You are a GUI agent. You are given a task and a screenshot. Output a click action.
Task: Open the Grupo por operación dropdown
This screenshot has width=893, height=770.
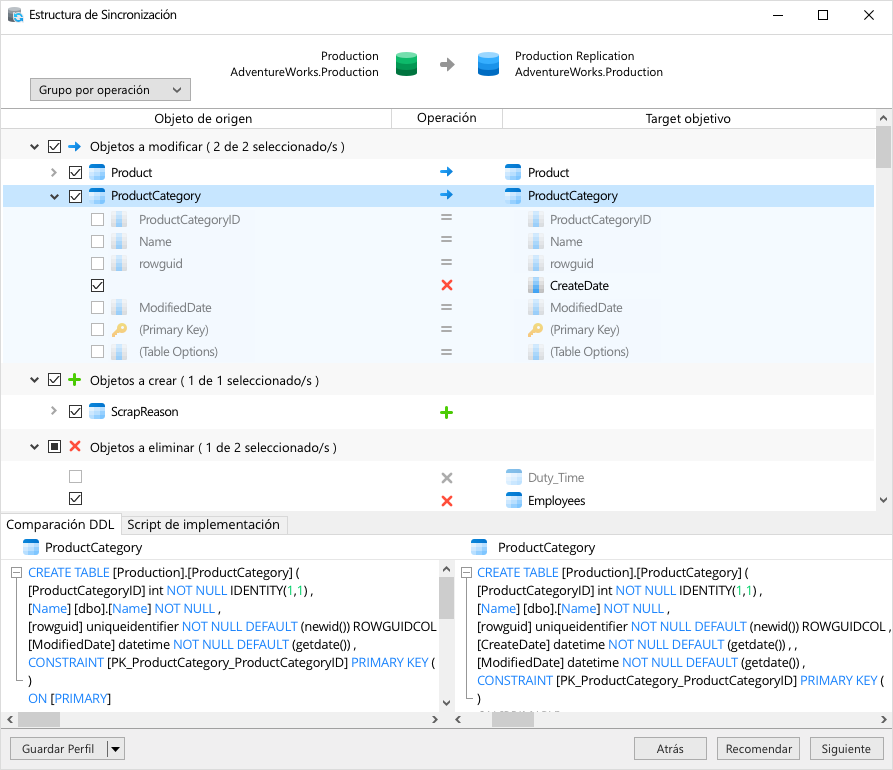(x=110, y=89)
